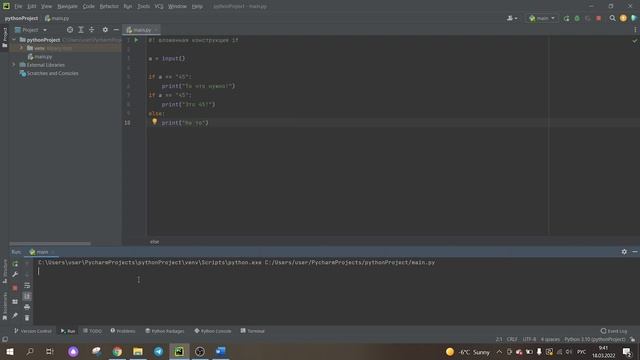Open the Version Control tool window
The width and height of the screenshot is (640, 360).
tap(33, 331)
